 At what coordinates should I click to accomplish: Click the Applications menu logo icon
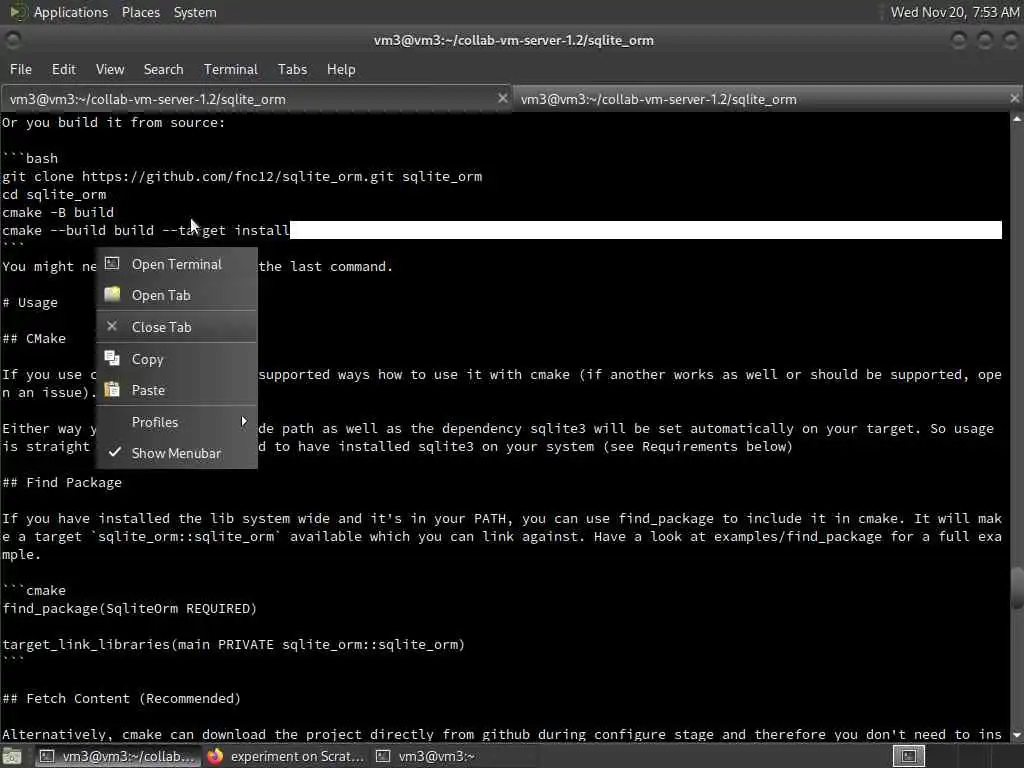[x=18, y=12]
